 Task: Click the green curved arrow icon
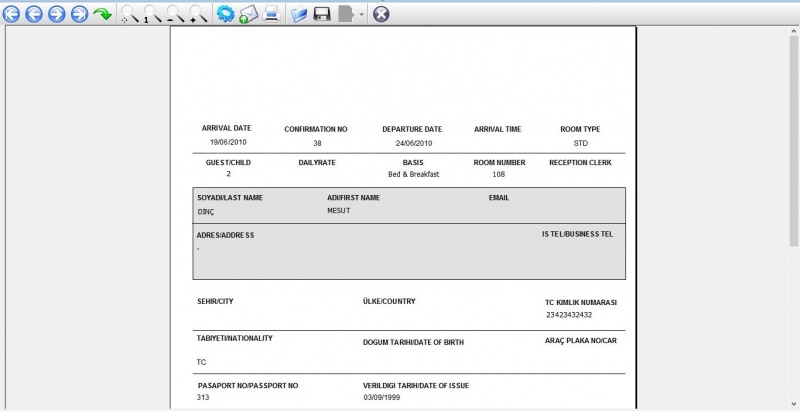102,14
